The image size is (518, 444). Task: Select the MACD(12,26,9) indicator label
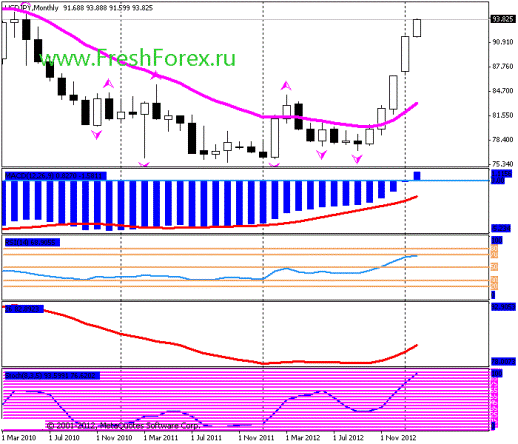click(x=55, y=176)
